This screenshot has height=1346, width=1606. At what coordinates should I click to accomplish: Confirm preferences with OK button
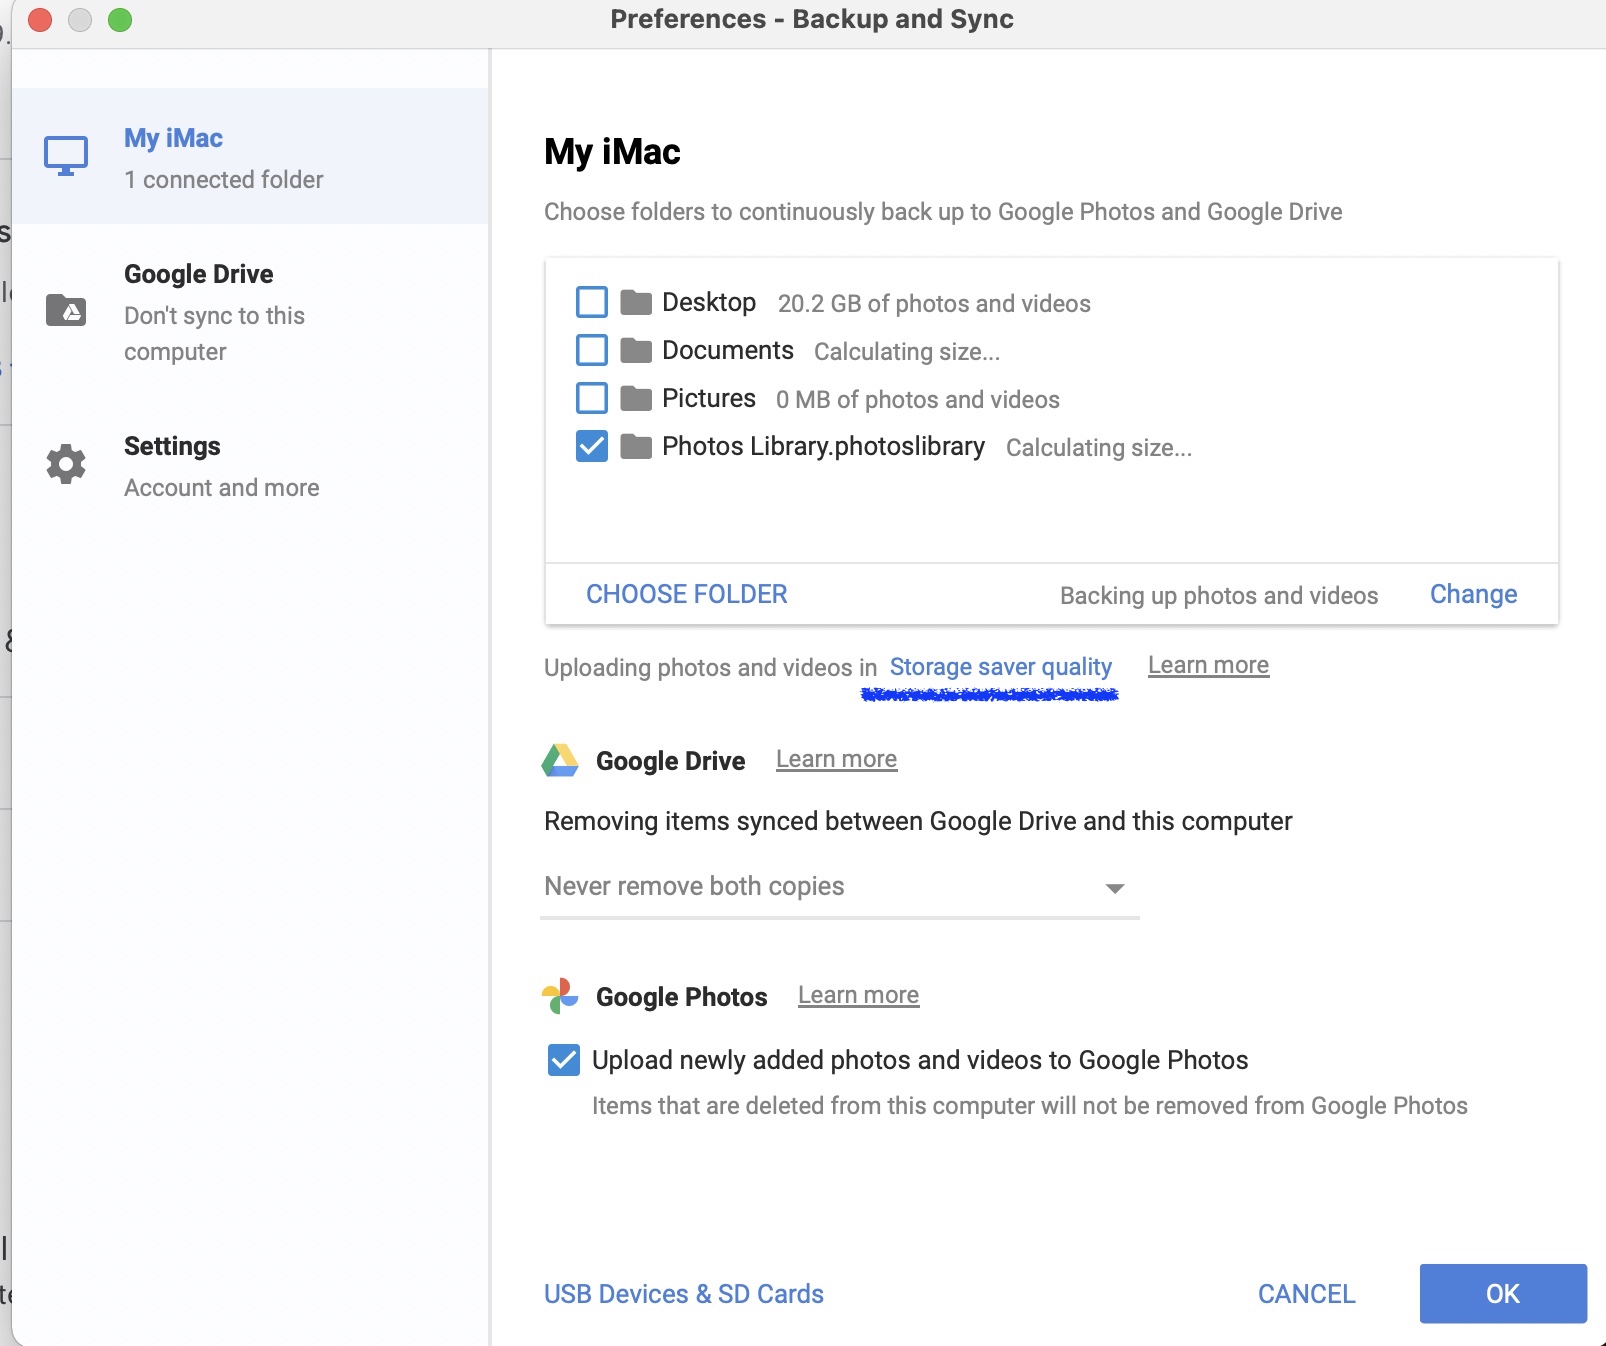pos(1503,1294)
